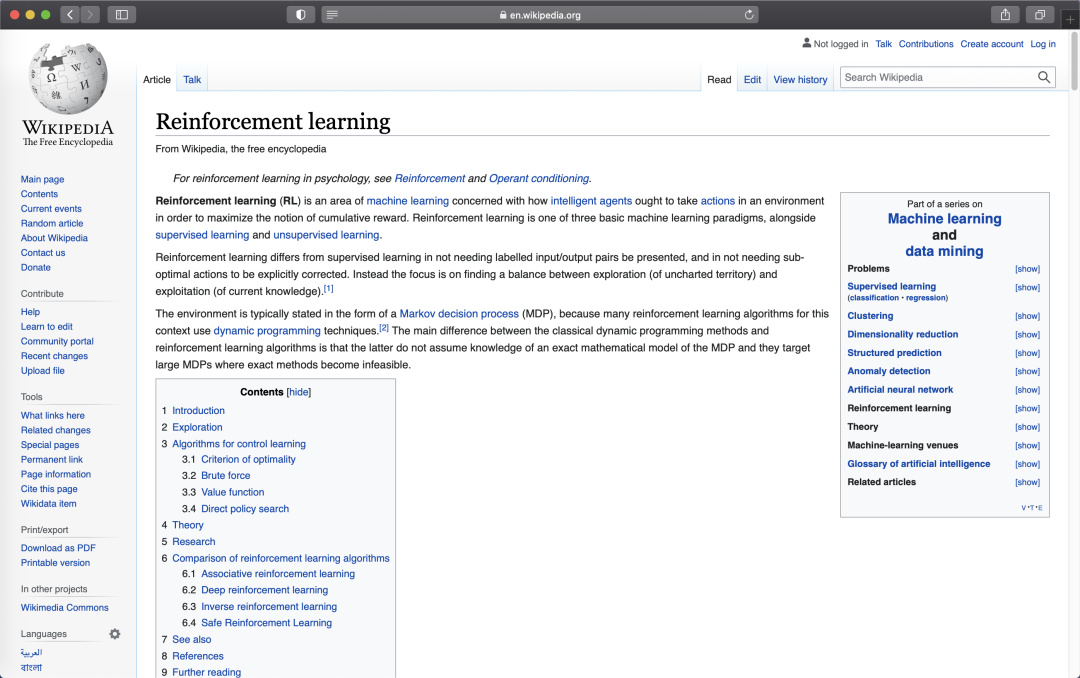Show the Reinforcement learning section
Viewport: 1080px width, 678px height.
(x=1027, y=409)
